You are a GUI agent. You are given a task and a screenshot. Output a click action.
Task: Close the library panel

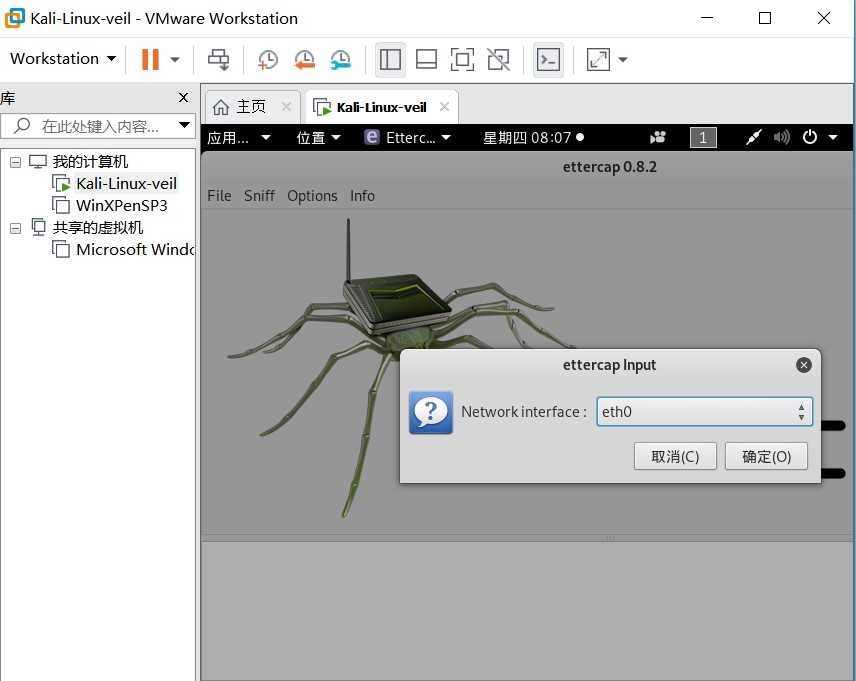click(183, 98)
